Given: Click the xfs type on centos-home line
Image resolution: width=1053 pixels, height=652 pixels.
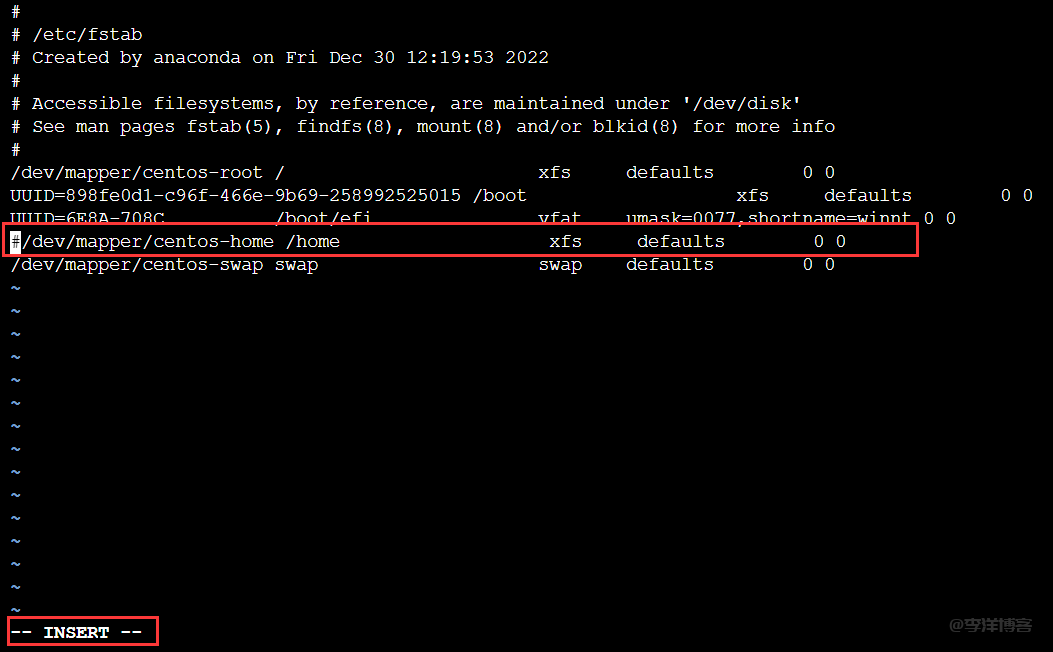Looking at the screenshot, I should coord(565,242).
